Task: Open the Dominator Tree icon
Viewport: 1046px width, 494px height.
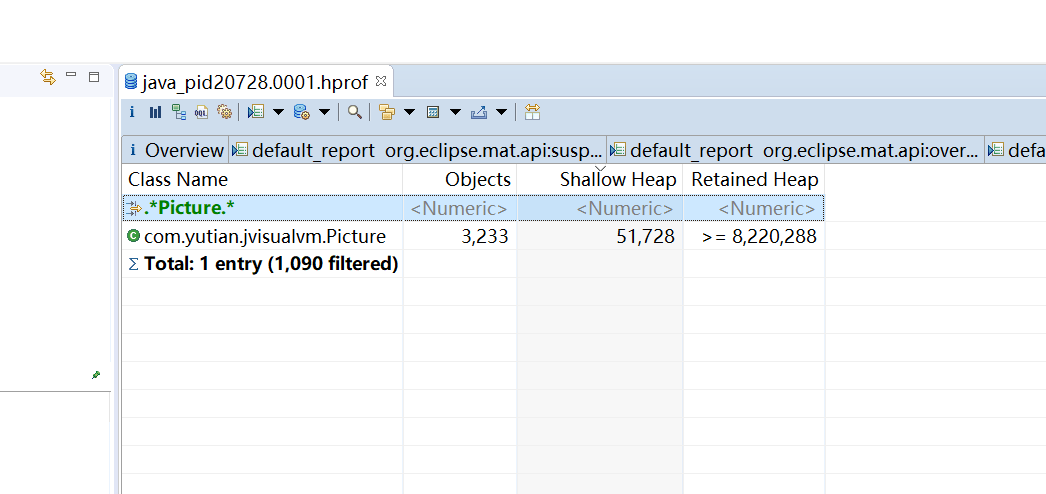Action: click(x=178, y=112)
